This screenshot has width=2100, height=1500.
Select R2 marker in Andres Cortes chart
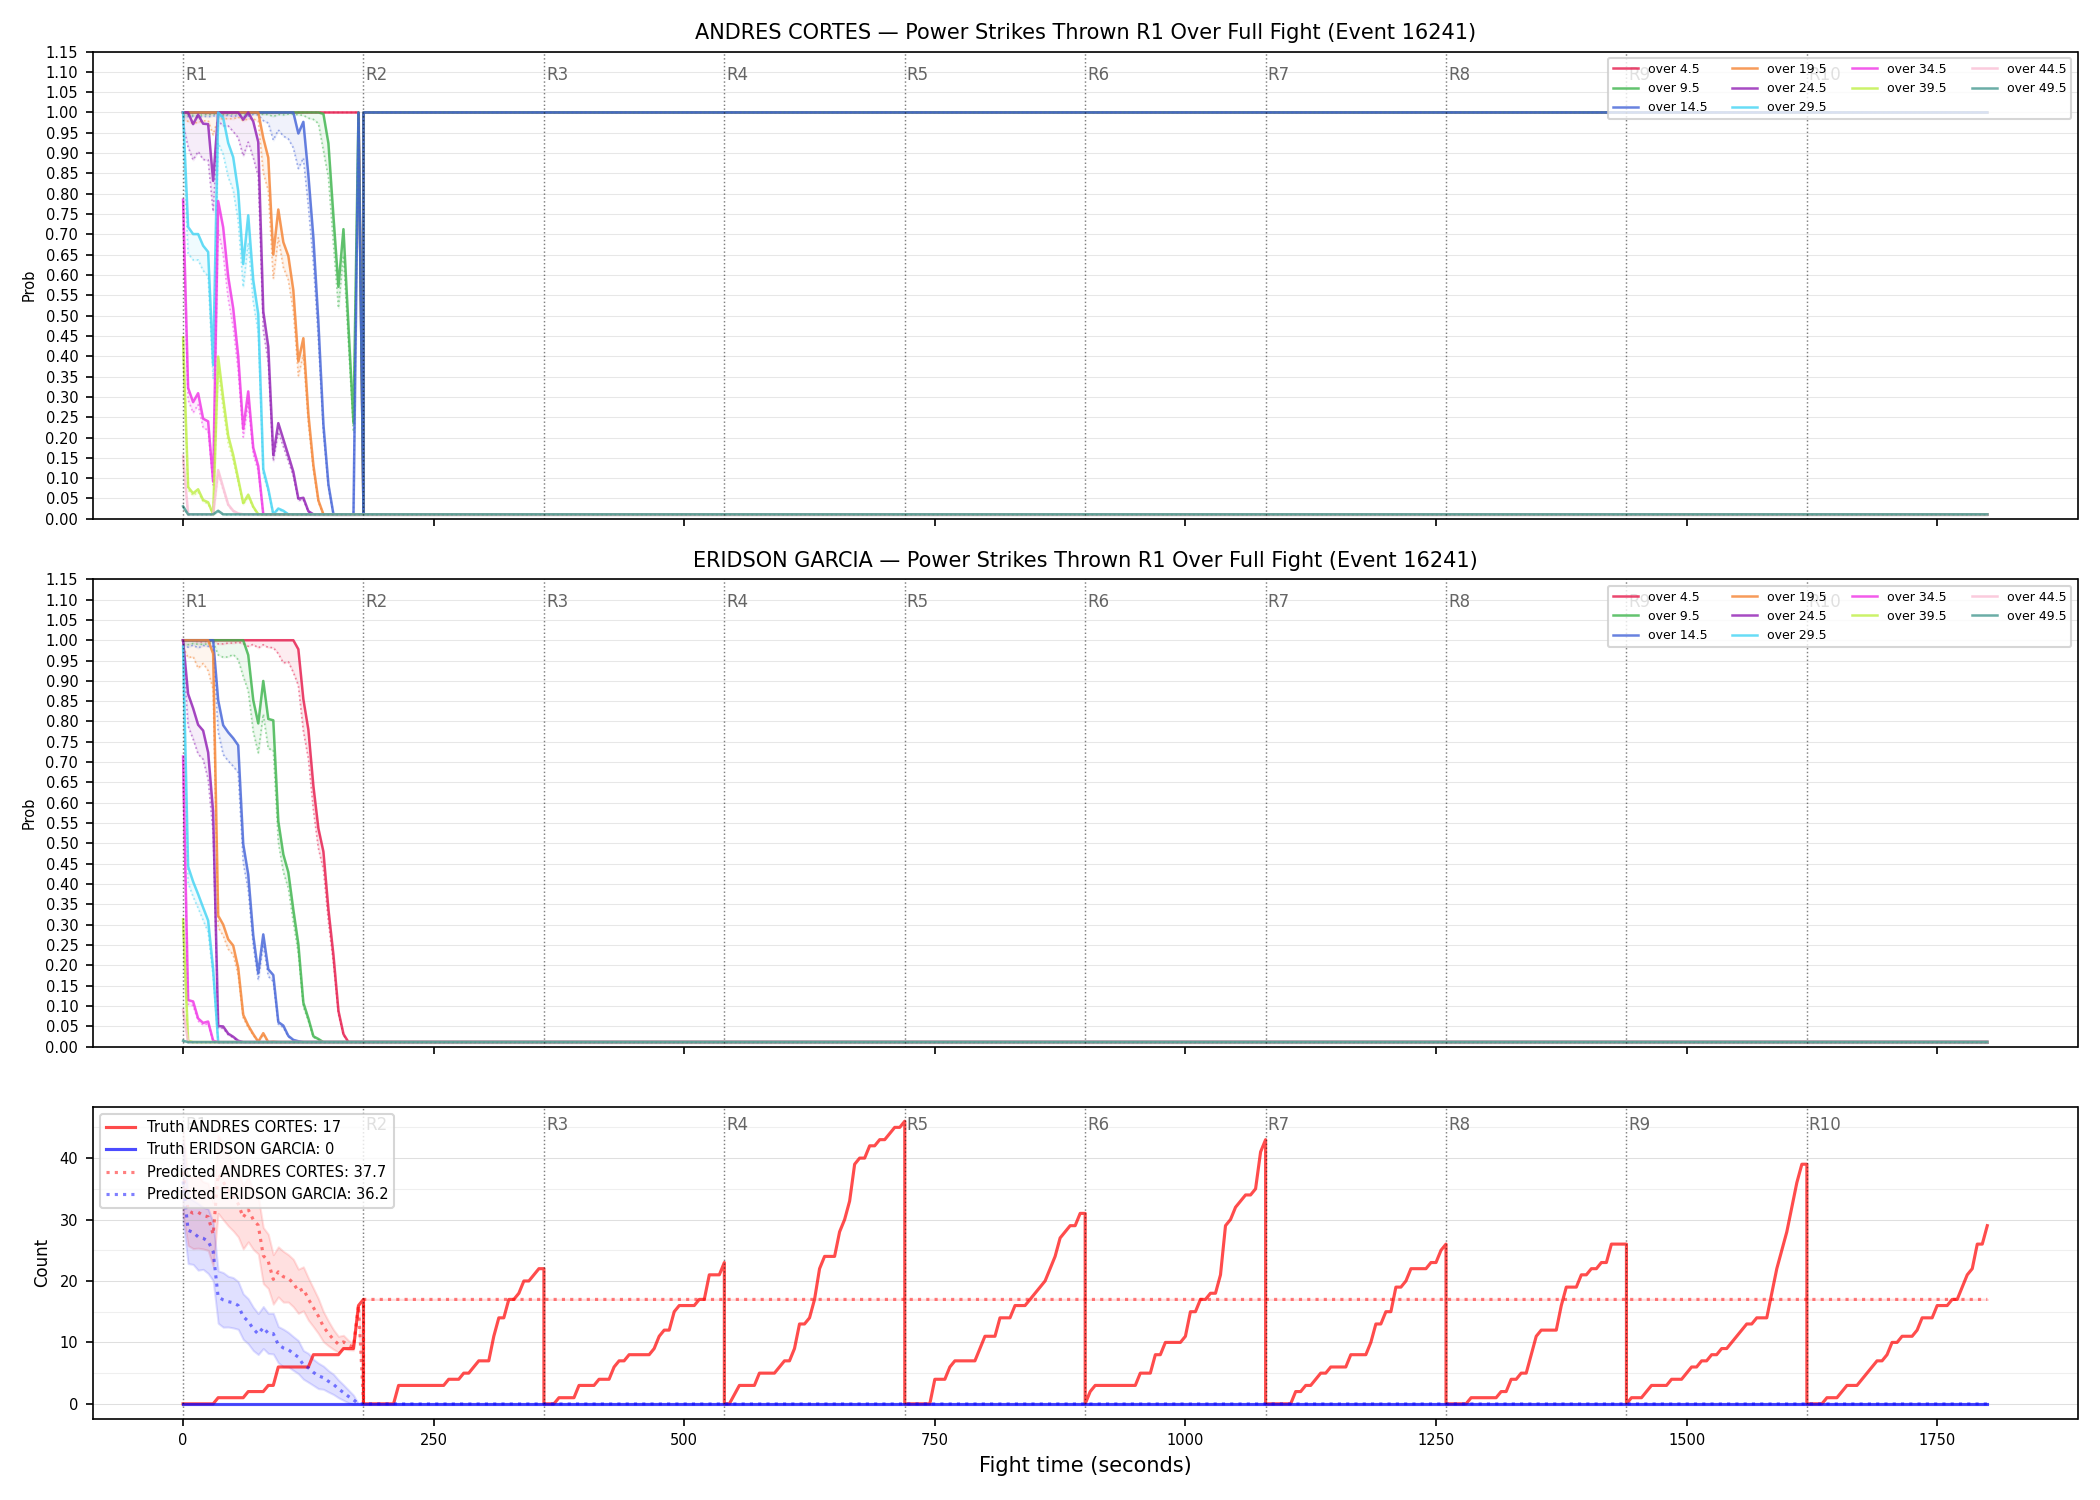pos(376,74)
